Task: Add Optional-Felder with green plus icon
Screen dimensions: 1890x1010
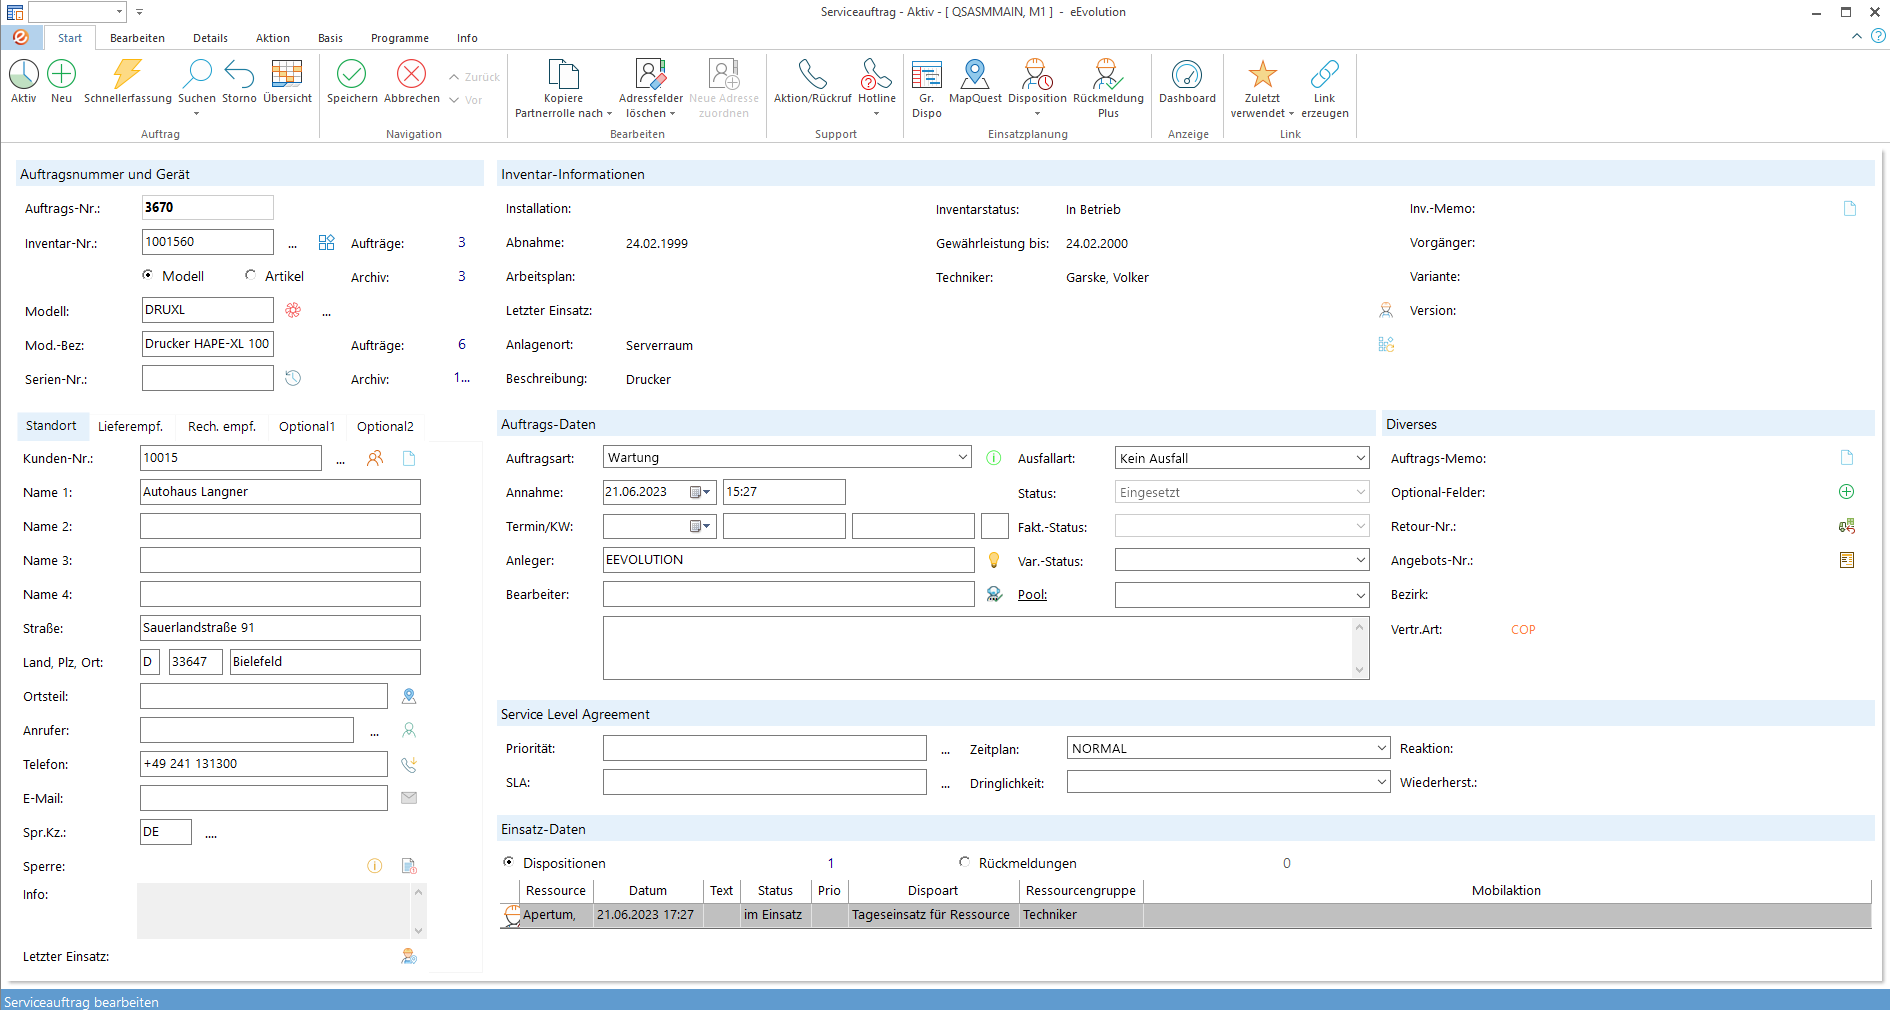Action: [1847, 492]
